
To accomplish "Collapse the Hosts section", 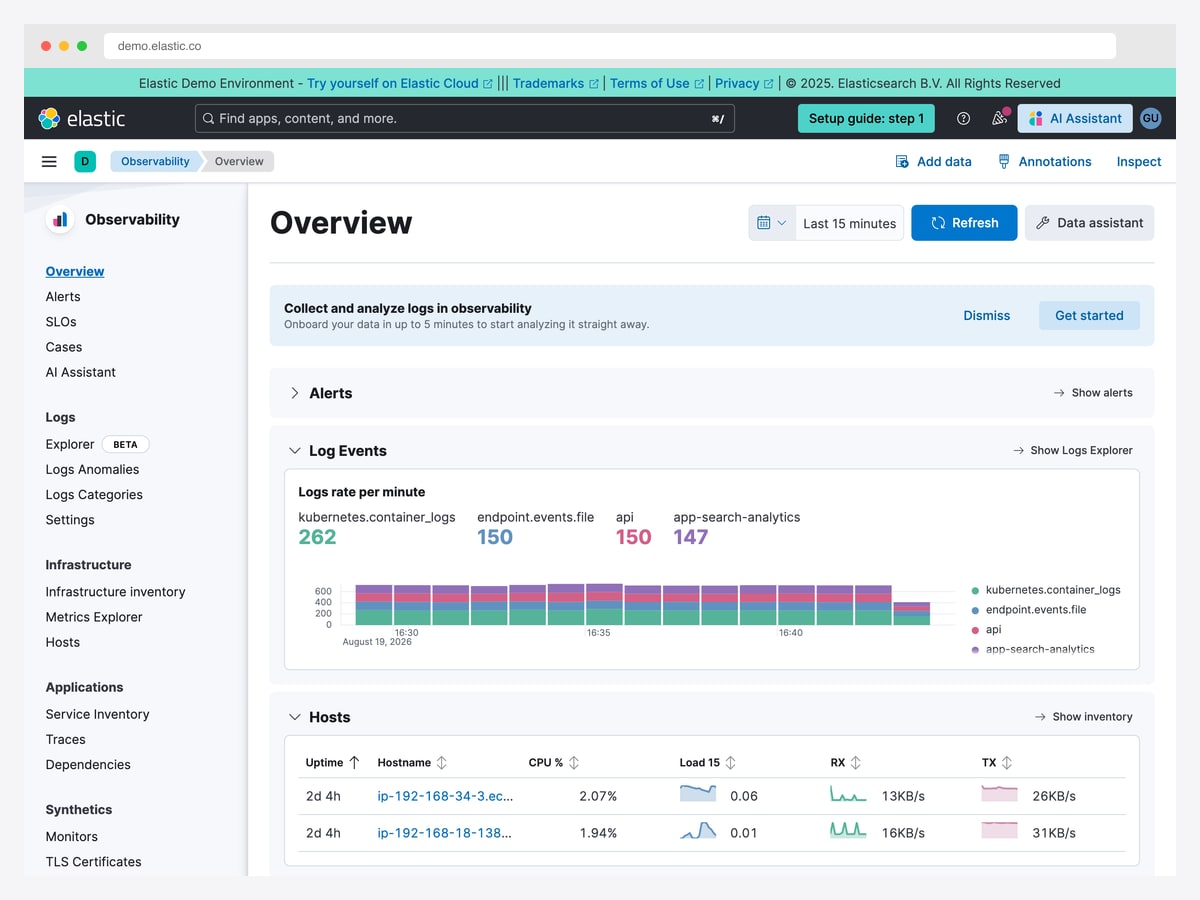I will [295, 717].
